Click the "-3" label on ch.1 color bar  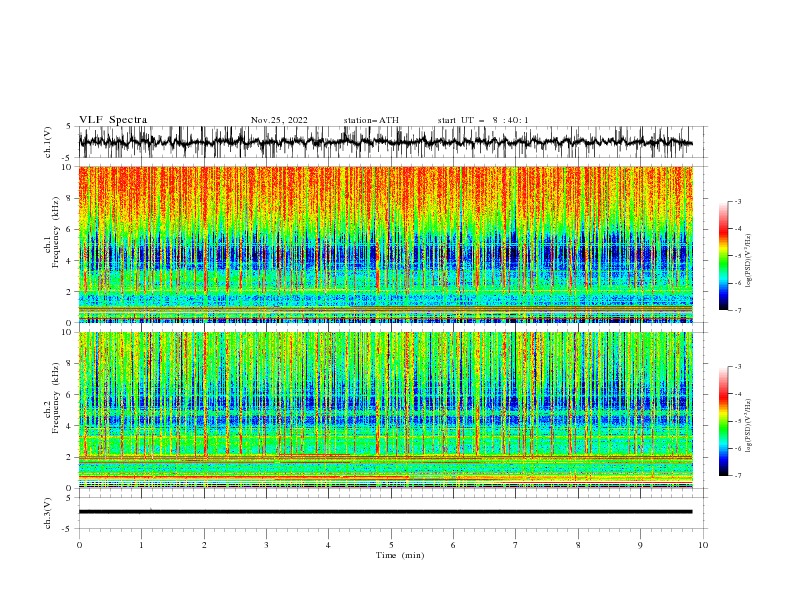click(737, 201)
